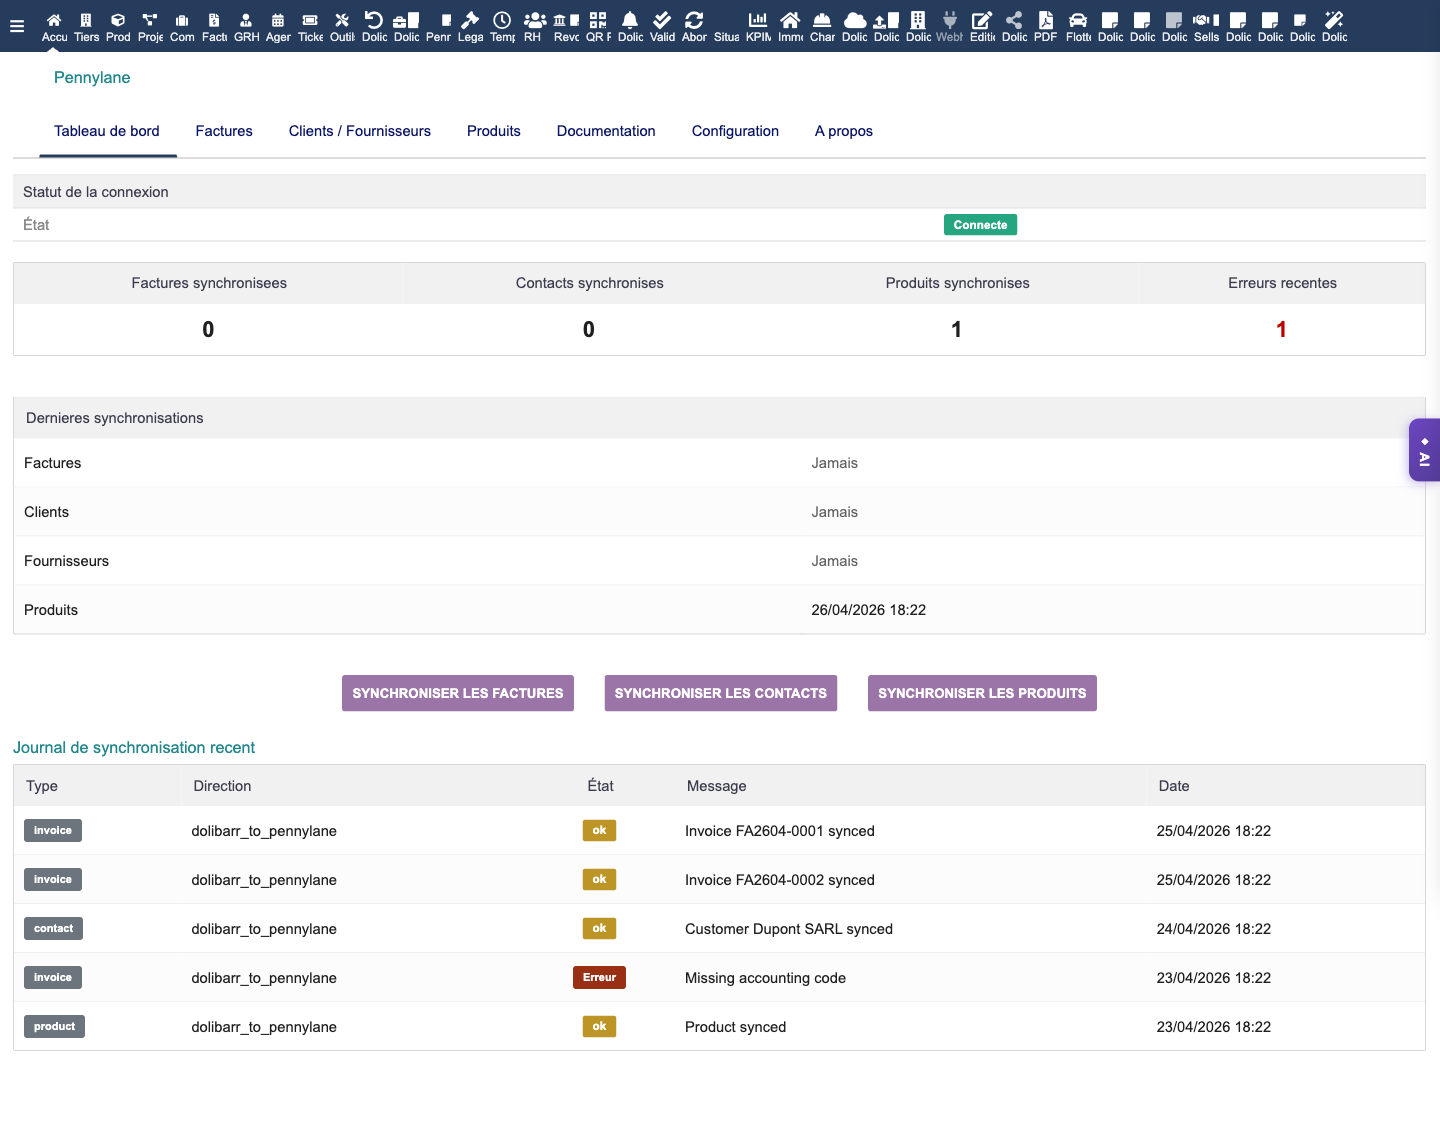The height and width of the screenshot is (1123, 1440).
Task: Open the hamburger menu in the top bar
Action: click(x=17, y=26)
